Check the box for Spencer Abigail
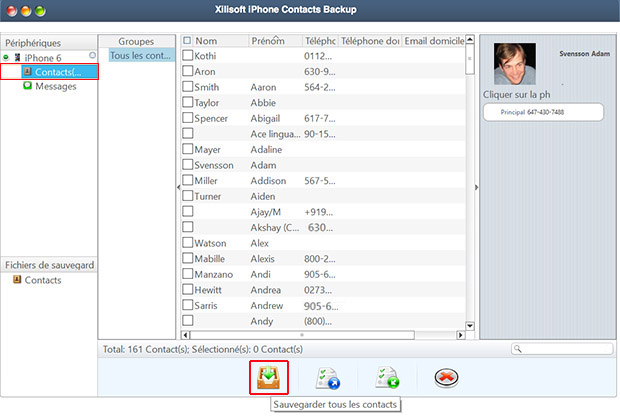Image resolution: width=620 pixels, height=416 pixels. (x=187, y=118)
